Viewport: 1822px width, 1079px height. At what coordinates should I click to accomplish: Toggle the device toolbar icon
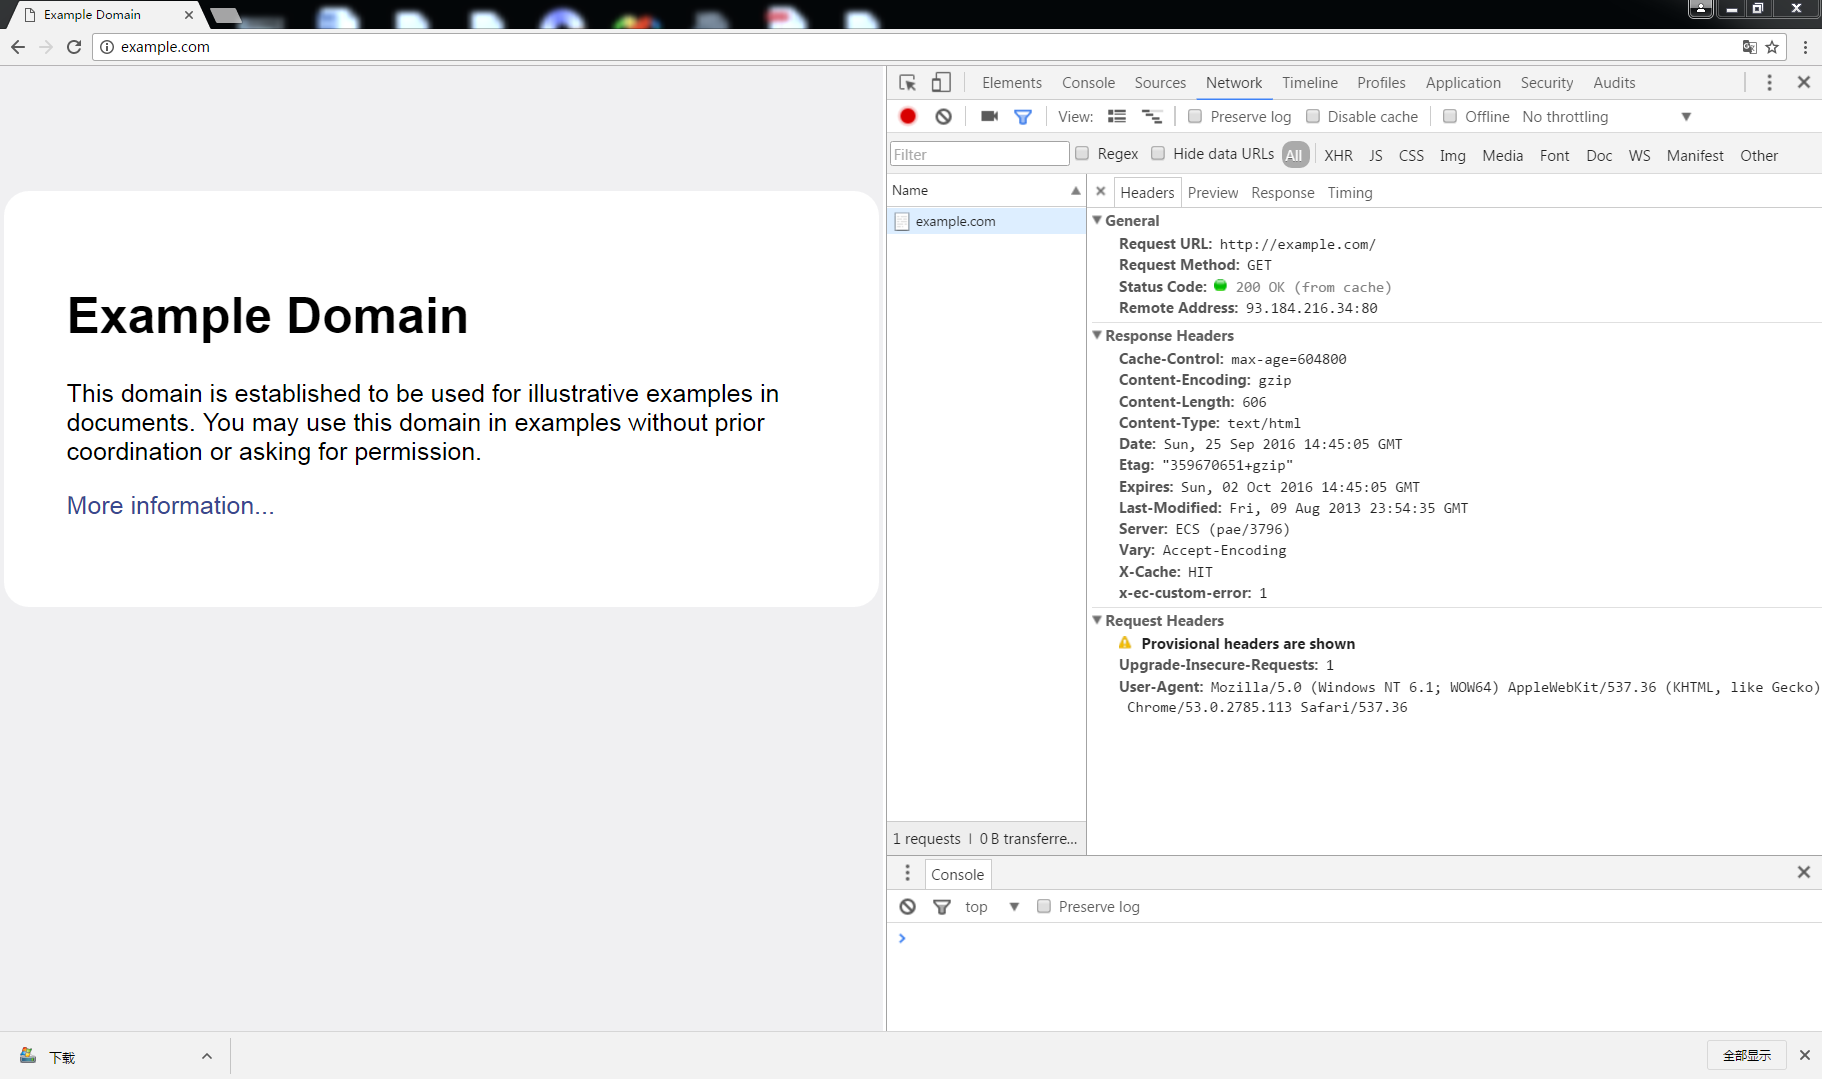(941, 83)
